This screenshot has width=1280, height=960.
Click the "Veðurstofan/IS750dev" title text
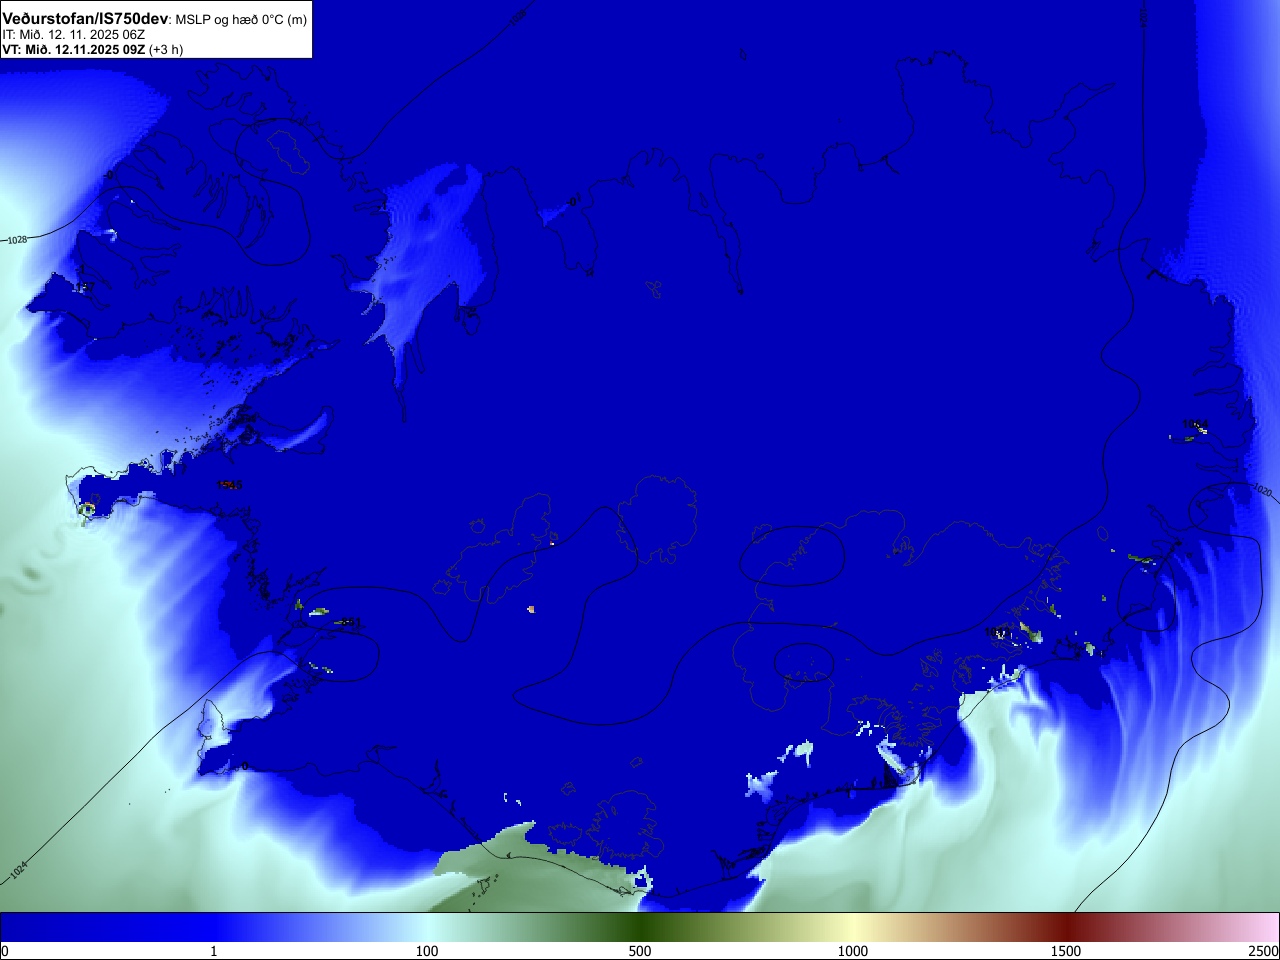pyautogui.click(x=86, y=19)
